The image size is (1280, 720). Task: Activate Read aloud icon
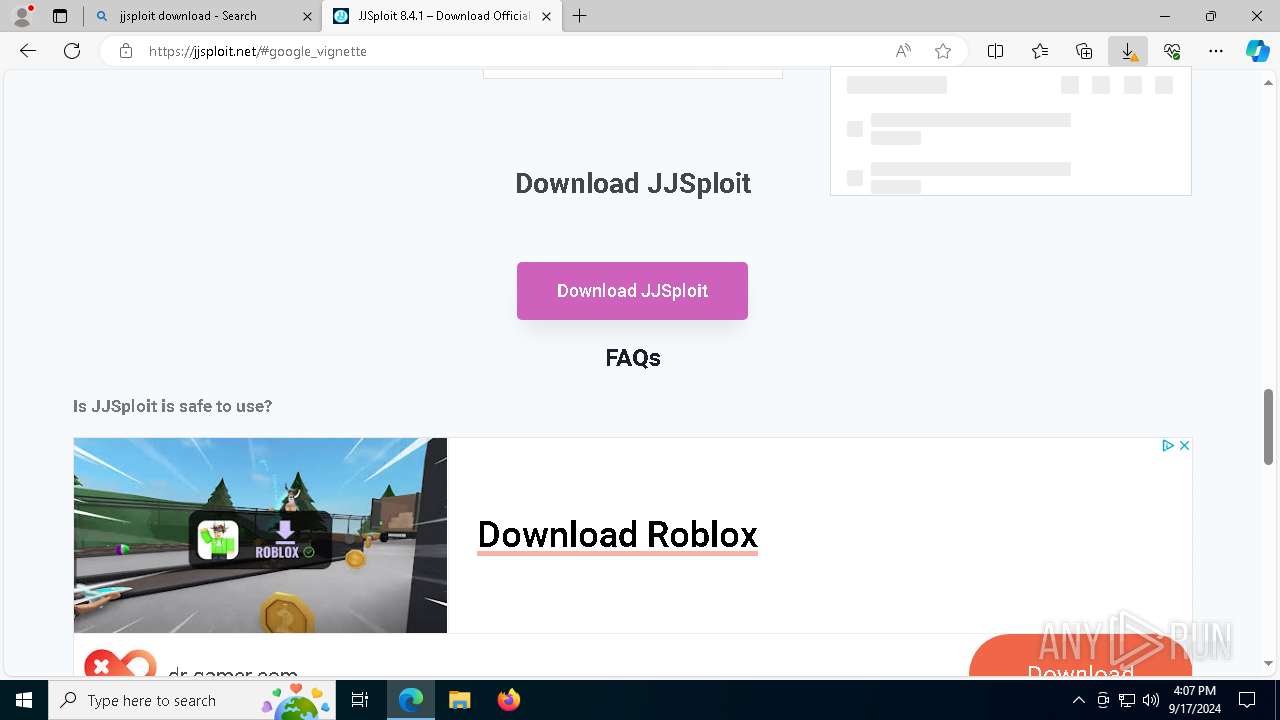903,51
